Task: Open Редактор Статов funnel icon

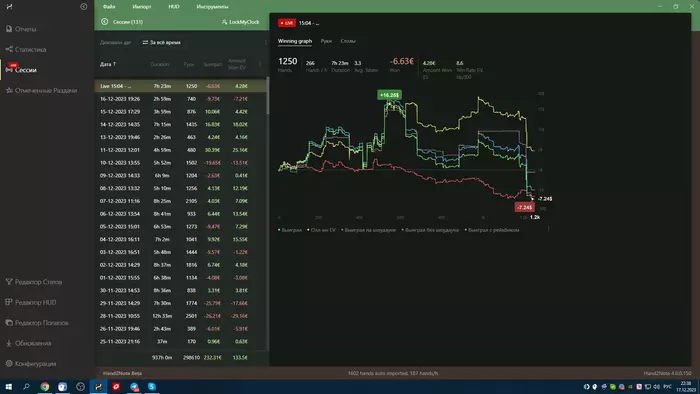Action: click(9, 282)
